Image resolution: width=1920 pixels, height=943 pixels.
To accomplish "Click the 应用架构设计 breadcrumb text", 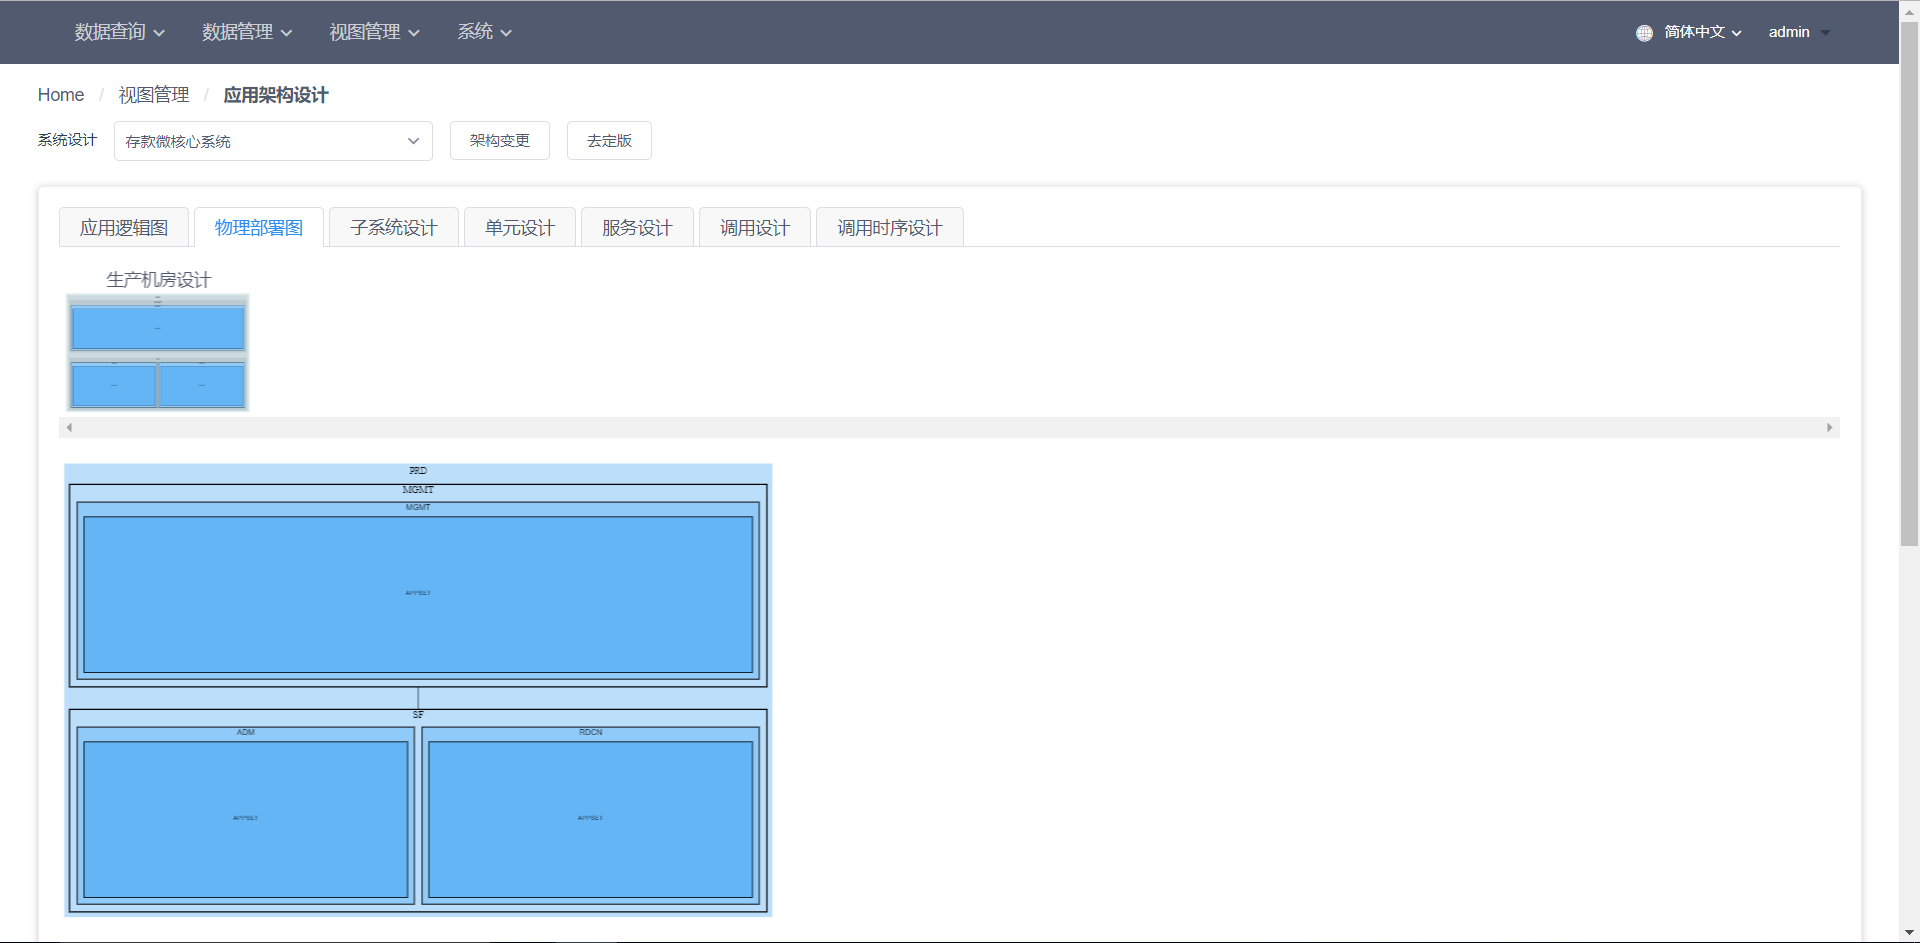I will 276,95.
